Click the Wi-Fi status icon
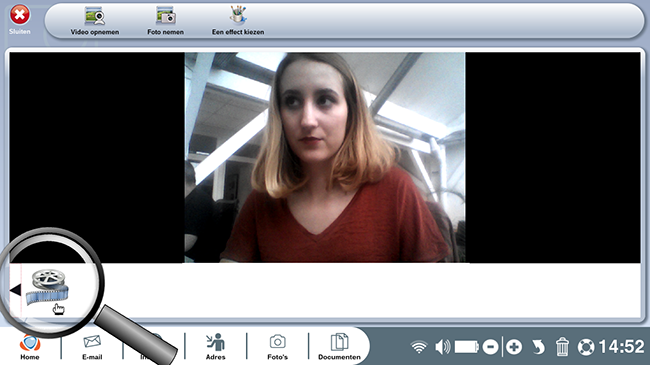The height and width of the screenshot is (365, 650). click(419, 347)
